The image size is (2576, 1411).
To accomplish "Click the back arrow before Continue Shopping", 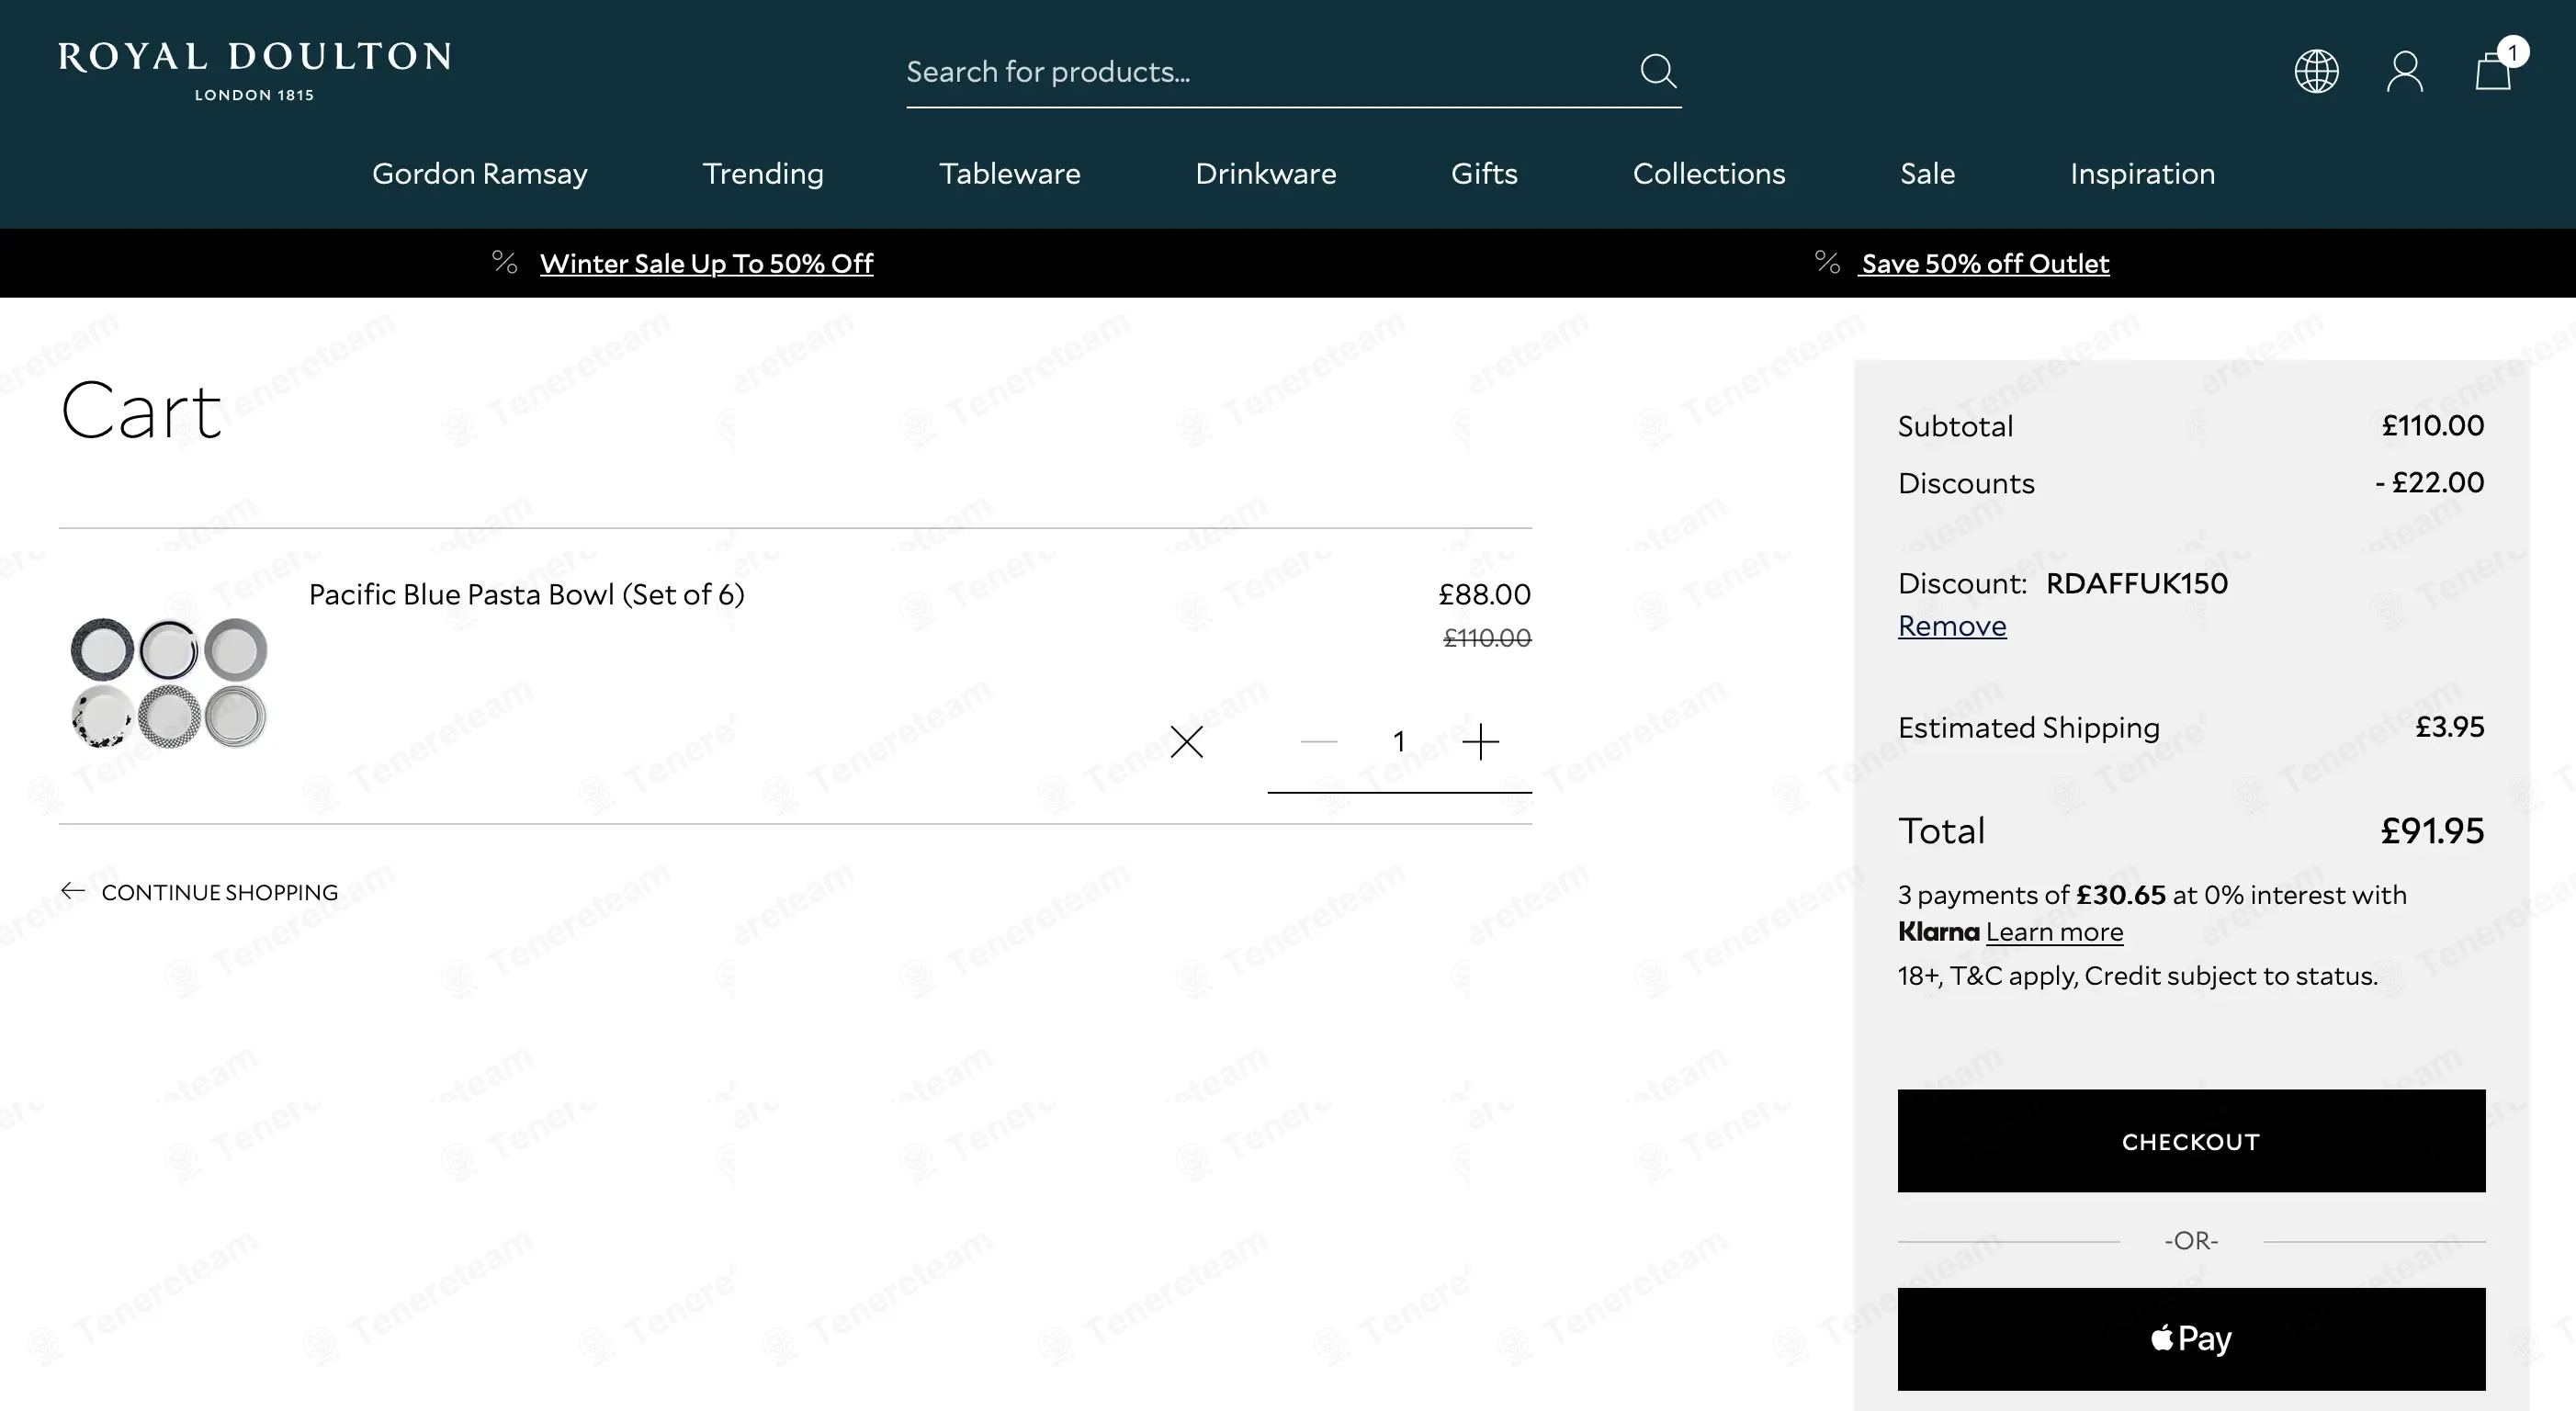I will (73, 891).
